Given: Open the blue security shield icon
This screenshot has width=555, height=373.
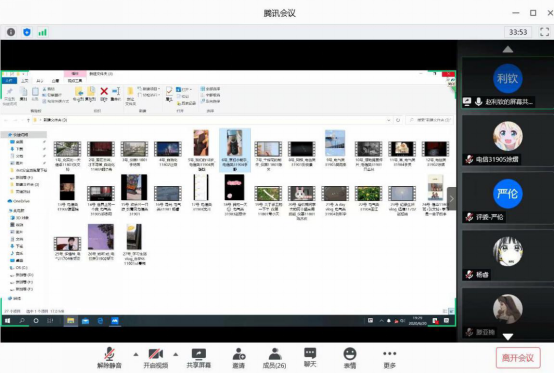Looking at the screenshot, I should click(x=27, y=32).
